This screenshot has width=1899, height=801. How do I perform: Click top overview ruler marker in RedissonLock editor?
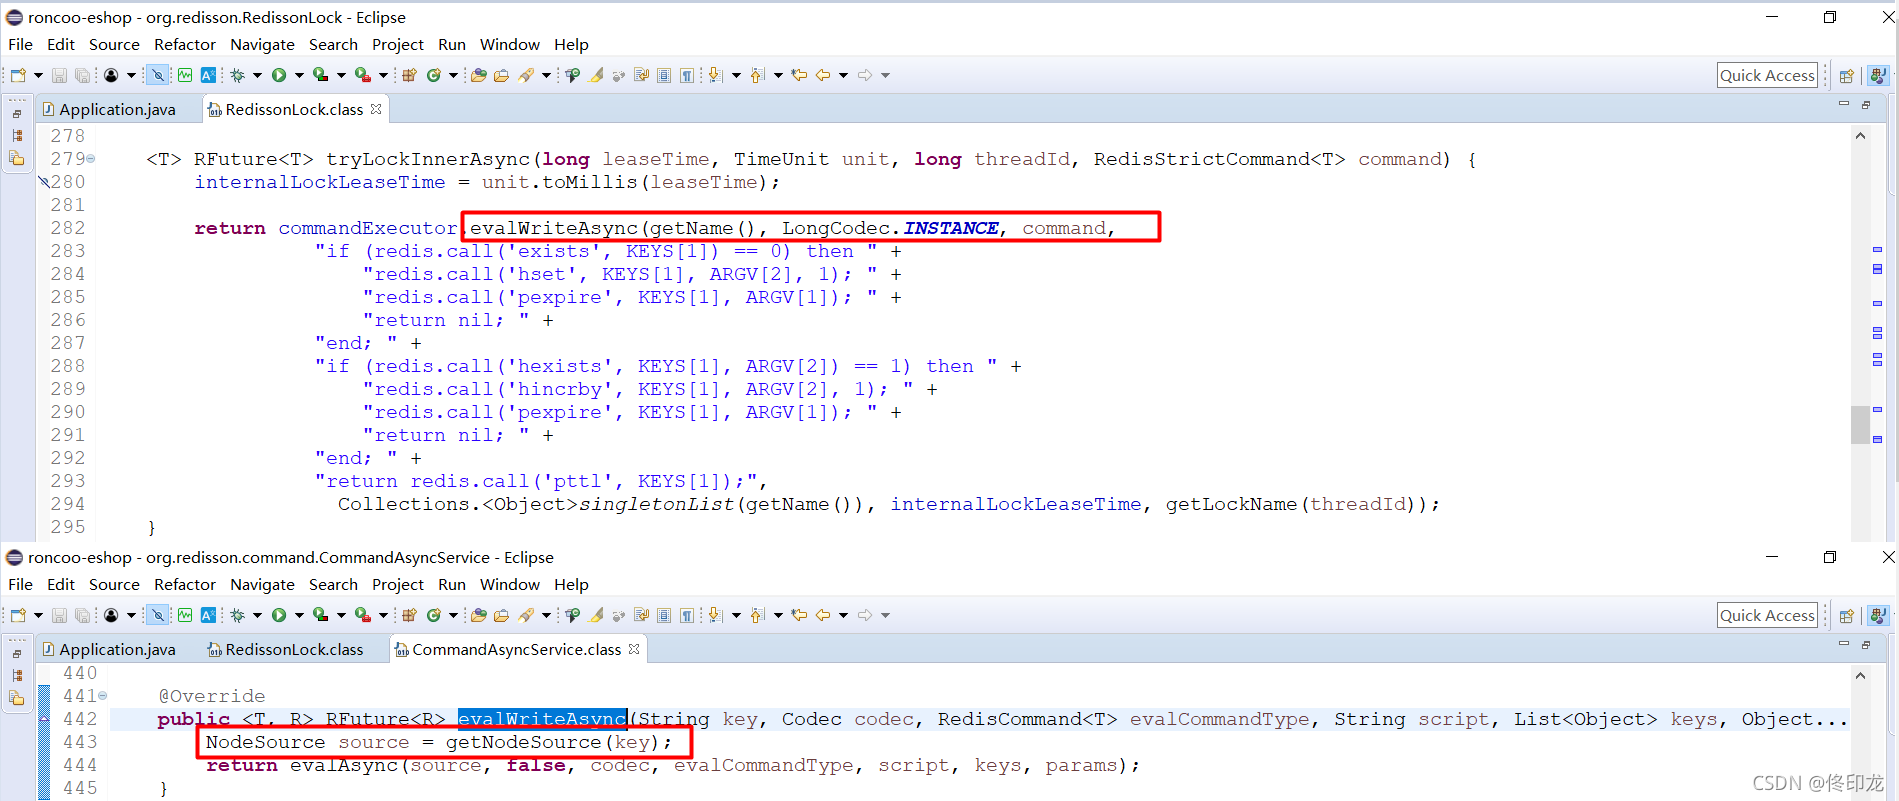click(1877, 249)
